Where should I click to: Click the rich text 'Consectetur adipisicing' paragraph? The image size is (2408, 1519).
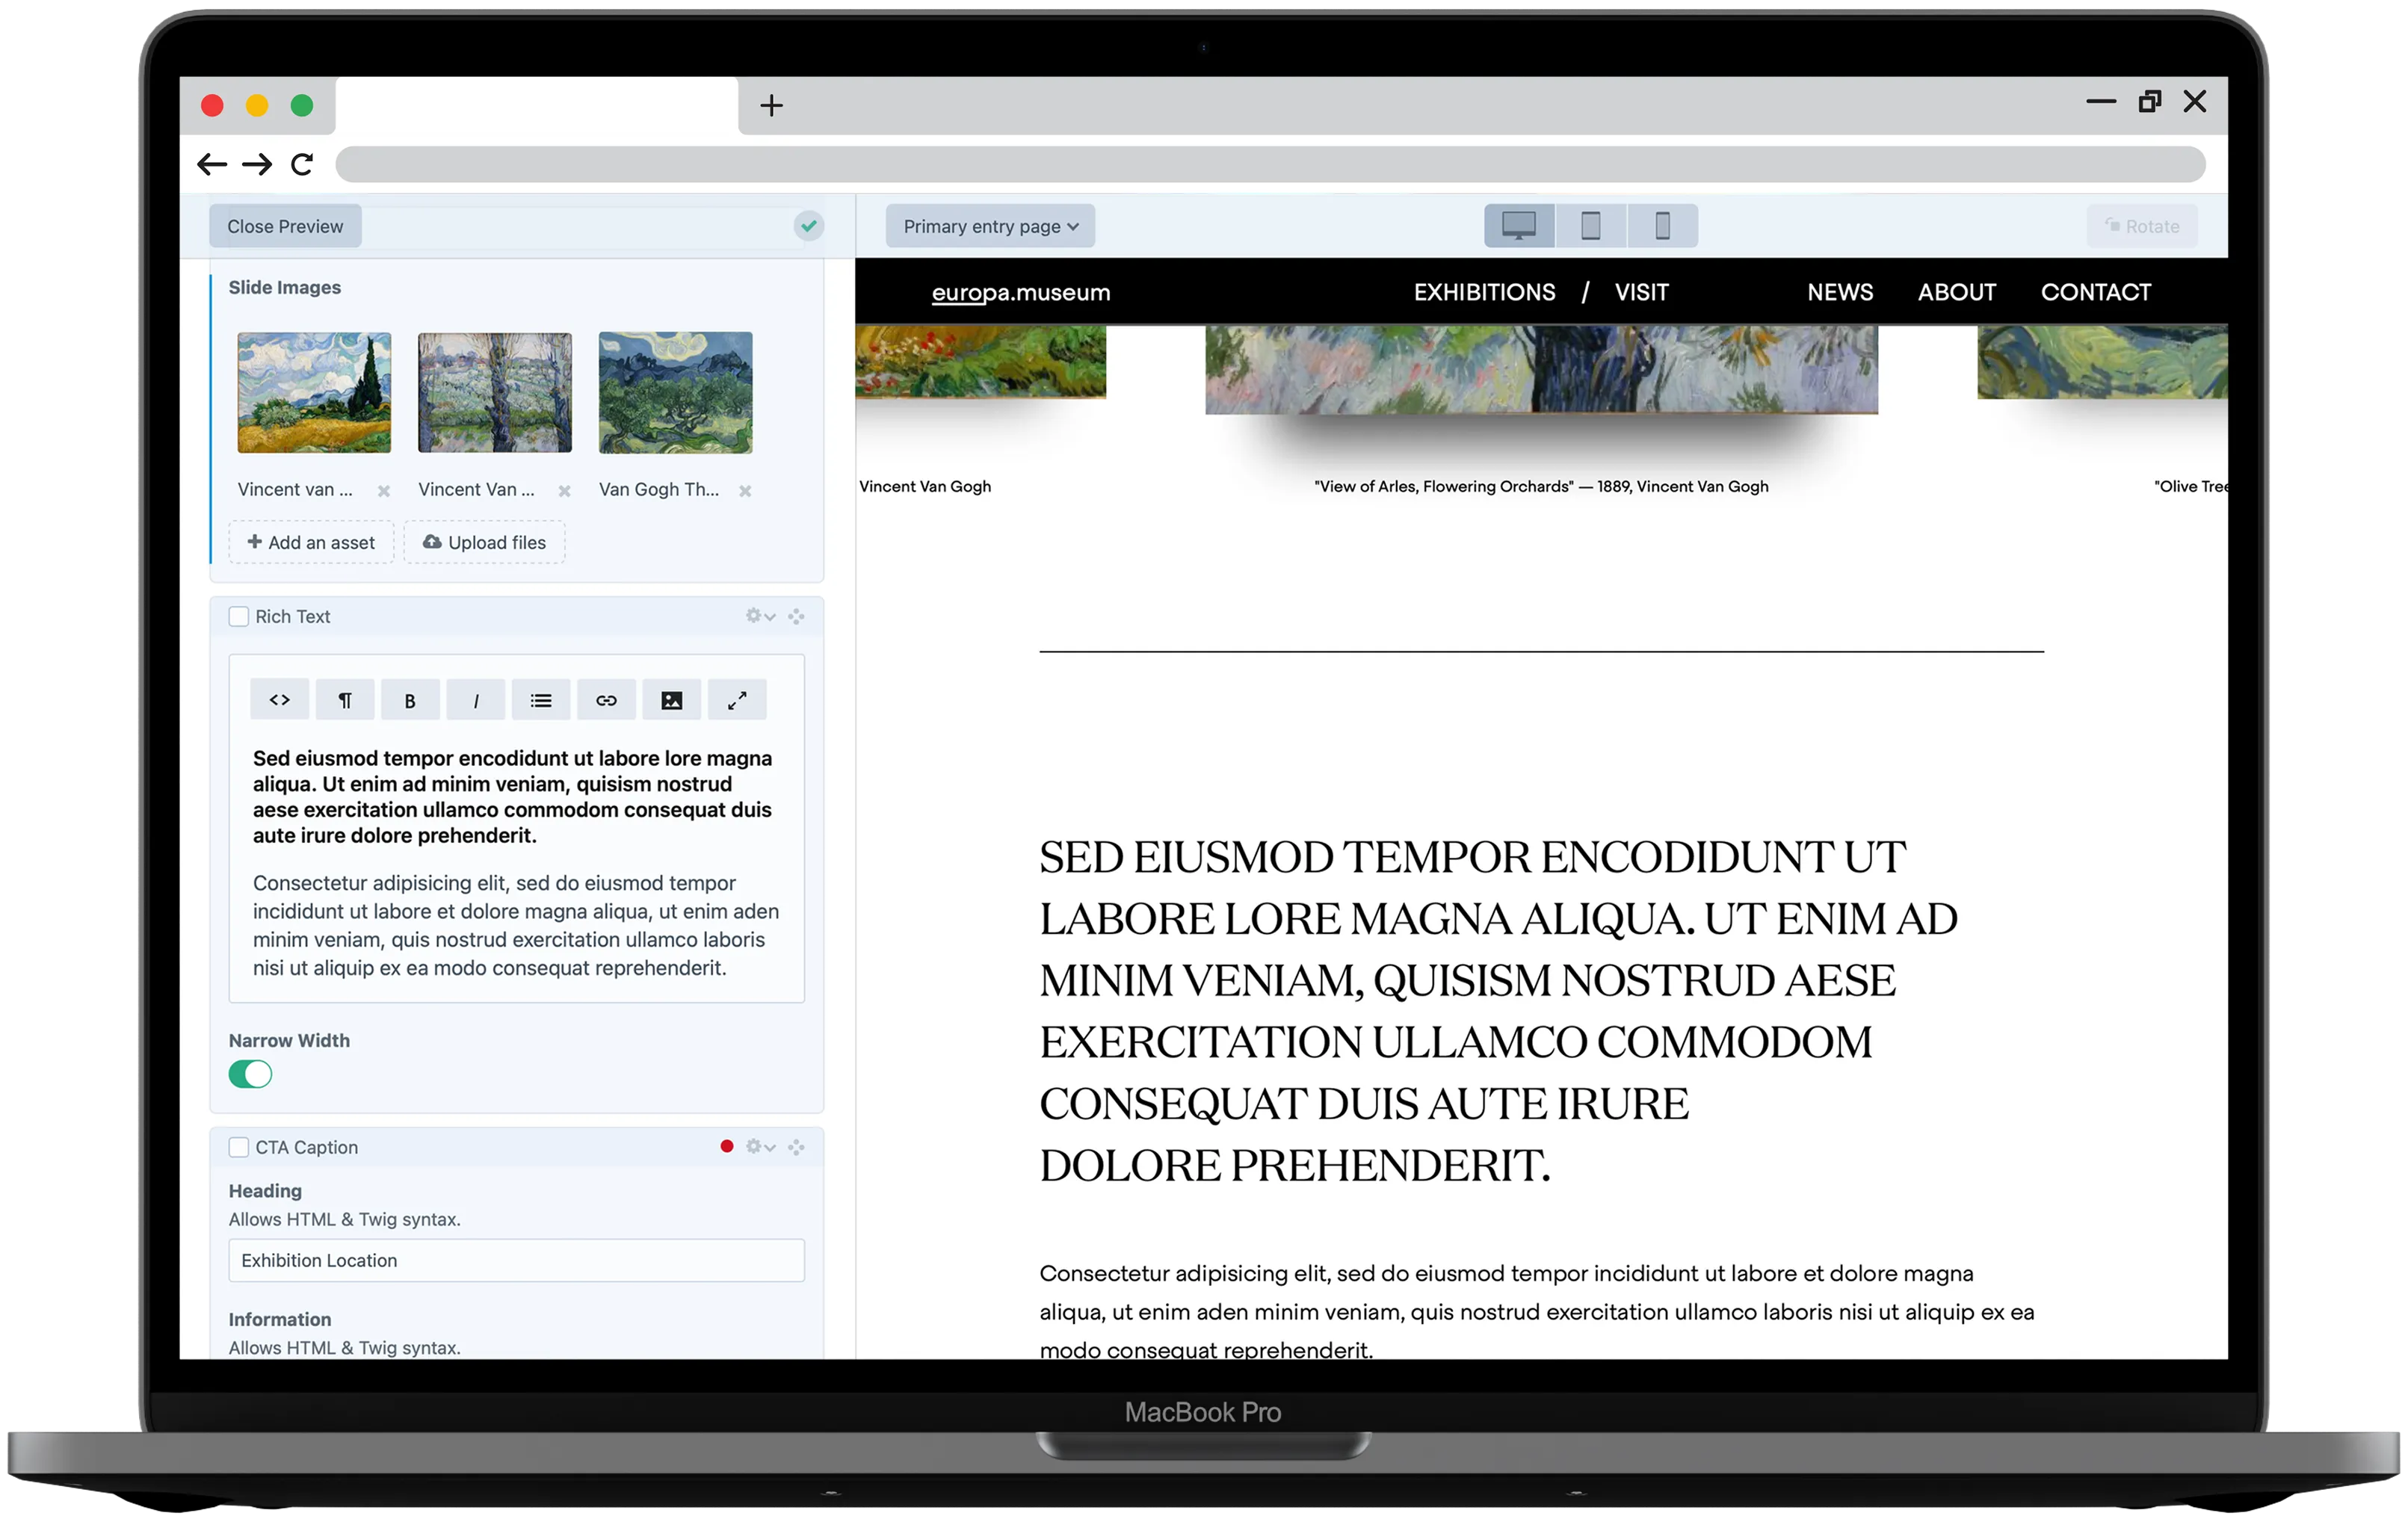click(x=516, y=925)
